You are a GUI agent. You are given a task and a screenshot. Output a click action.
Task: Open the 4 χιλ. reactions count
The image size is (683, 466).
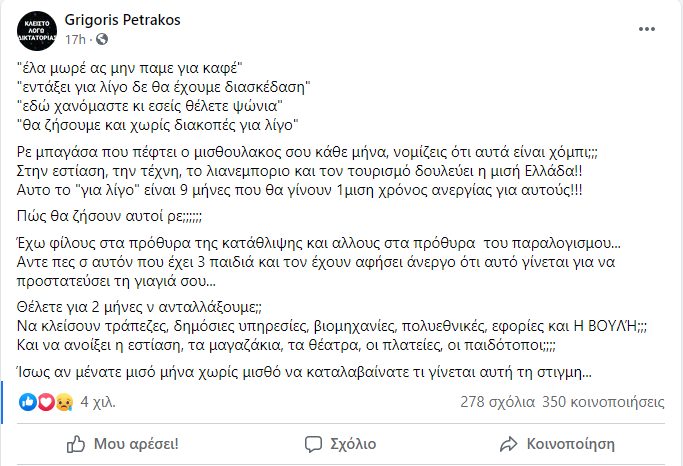[96, 402]
